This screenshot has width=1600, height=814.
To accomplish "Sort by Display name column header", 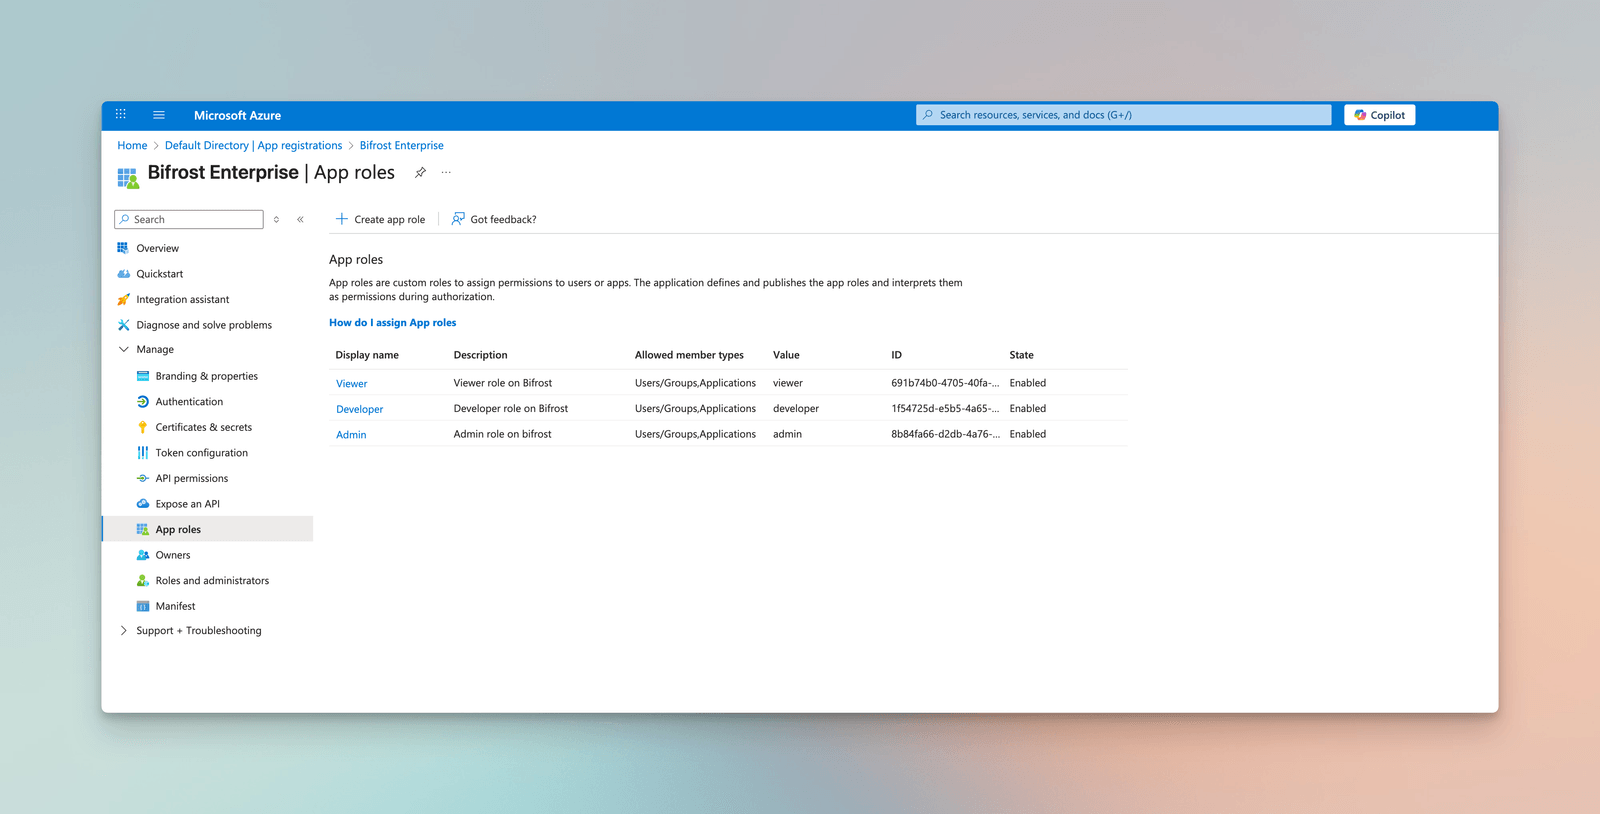I will (367, 355).
